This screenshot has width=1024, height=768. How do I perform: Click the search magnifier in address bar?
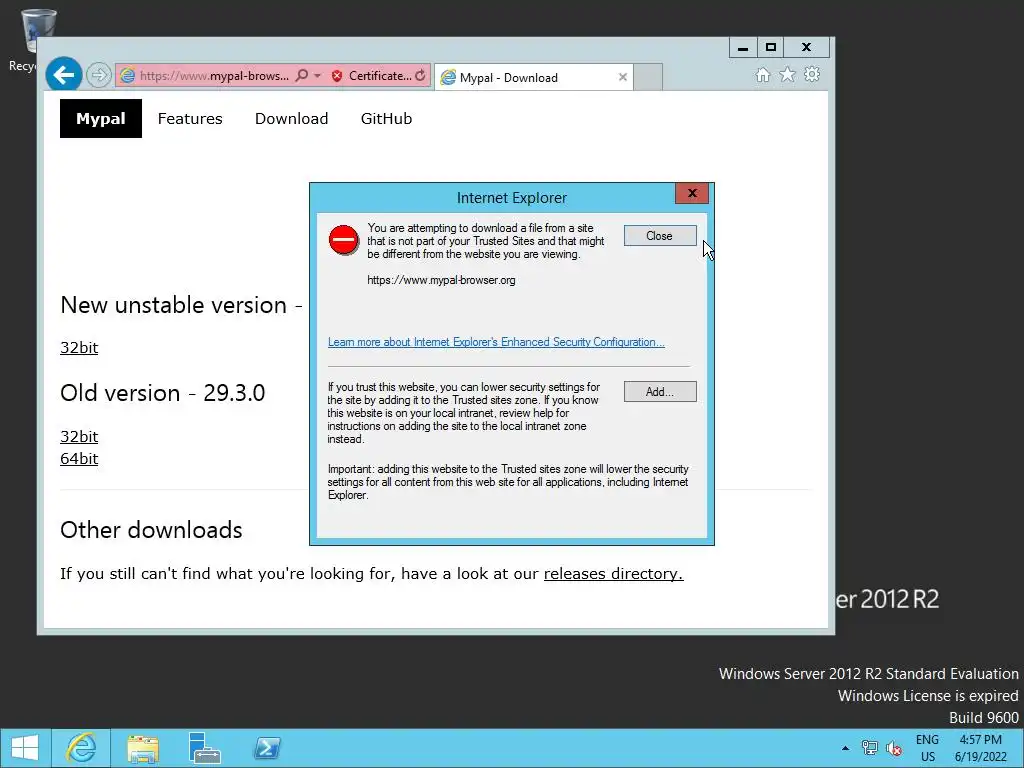[x=302, y=76]
